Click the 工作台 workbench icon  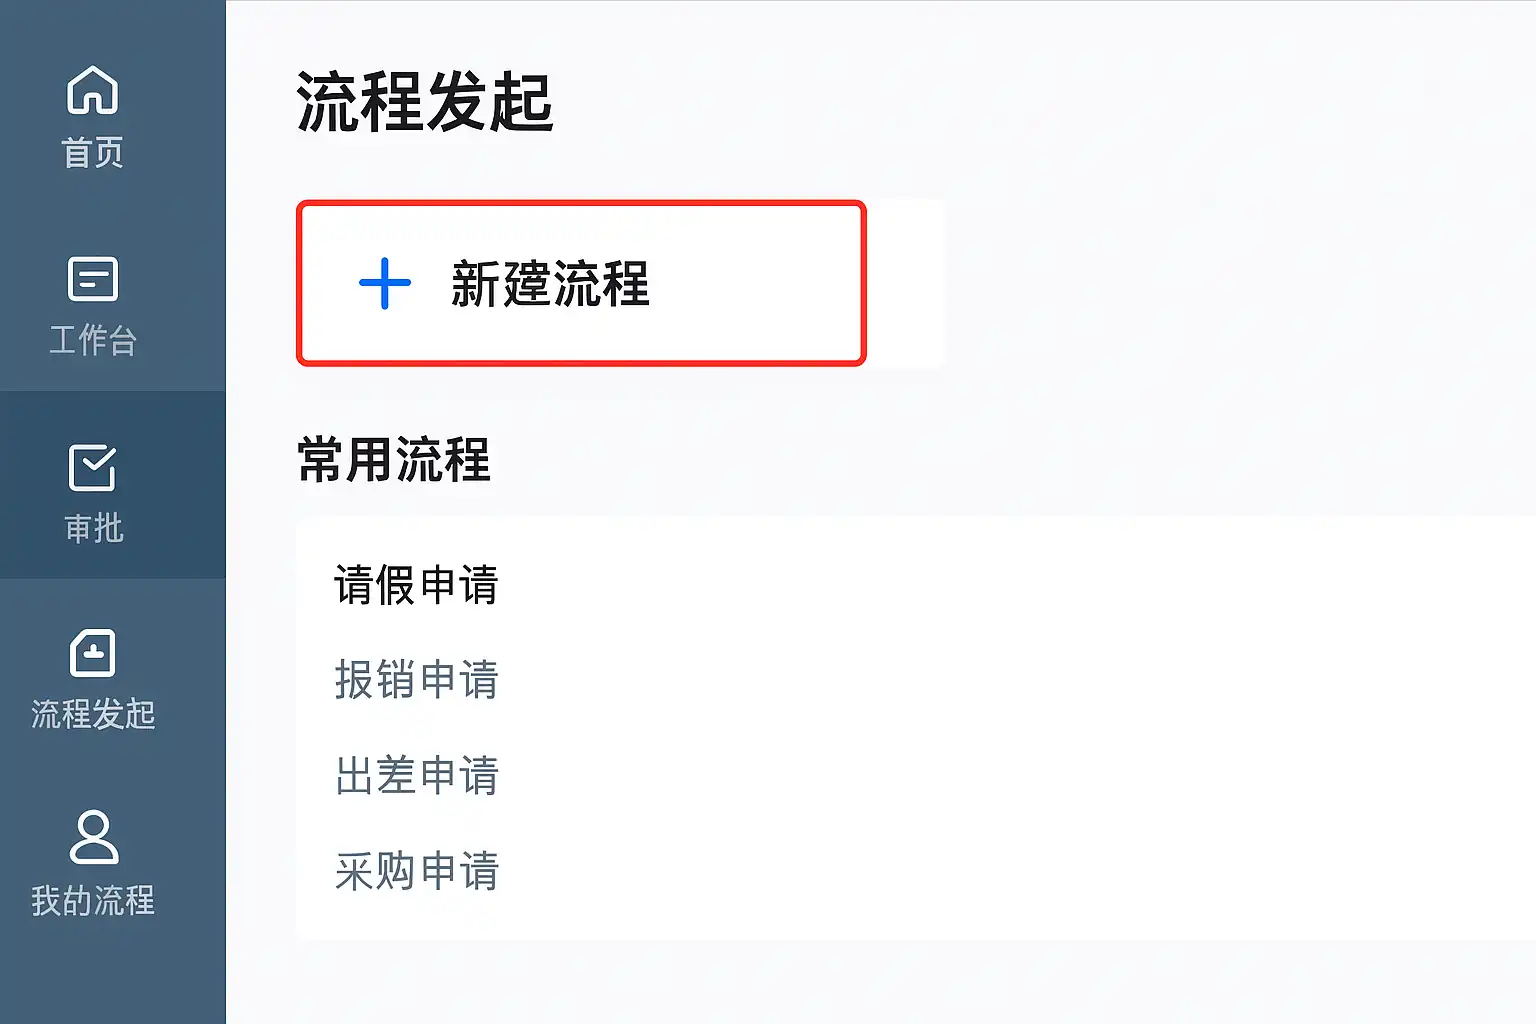92,279
